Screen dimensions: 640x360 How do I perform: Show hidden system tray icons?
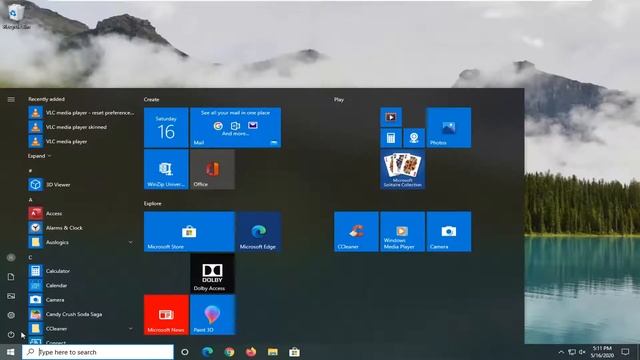(x=561, y=352)
